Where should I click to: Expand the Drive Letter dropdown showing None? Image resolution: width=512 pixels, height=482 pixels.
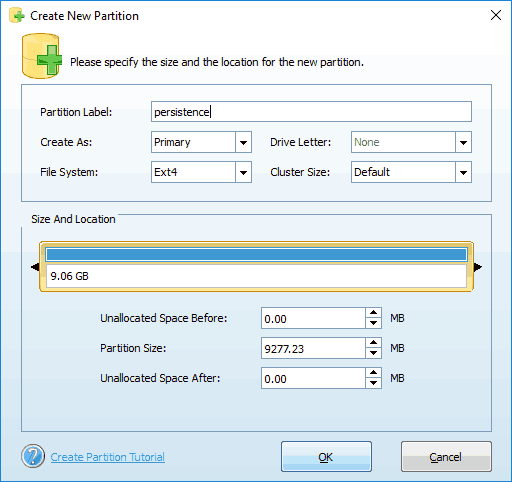411,142
